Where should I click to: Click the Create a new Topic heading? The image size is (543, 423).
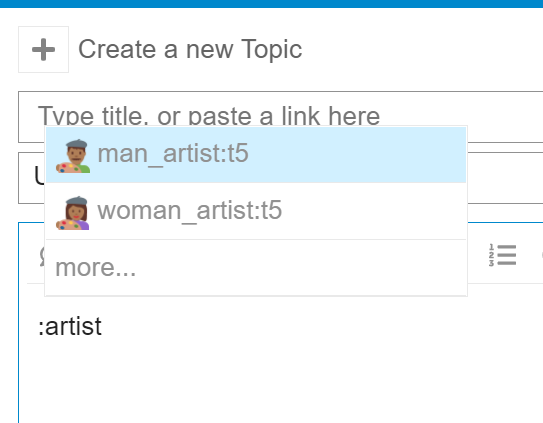tap(190, 50)
